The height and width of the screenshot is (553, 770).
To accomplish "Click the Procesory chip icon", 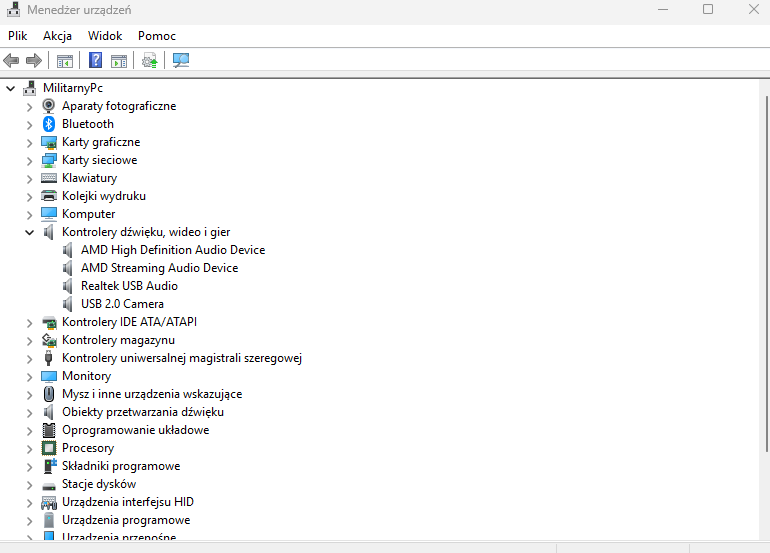I will tap(49, 448).
